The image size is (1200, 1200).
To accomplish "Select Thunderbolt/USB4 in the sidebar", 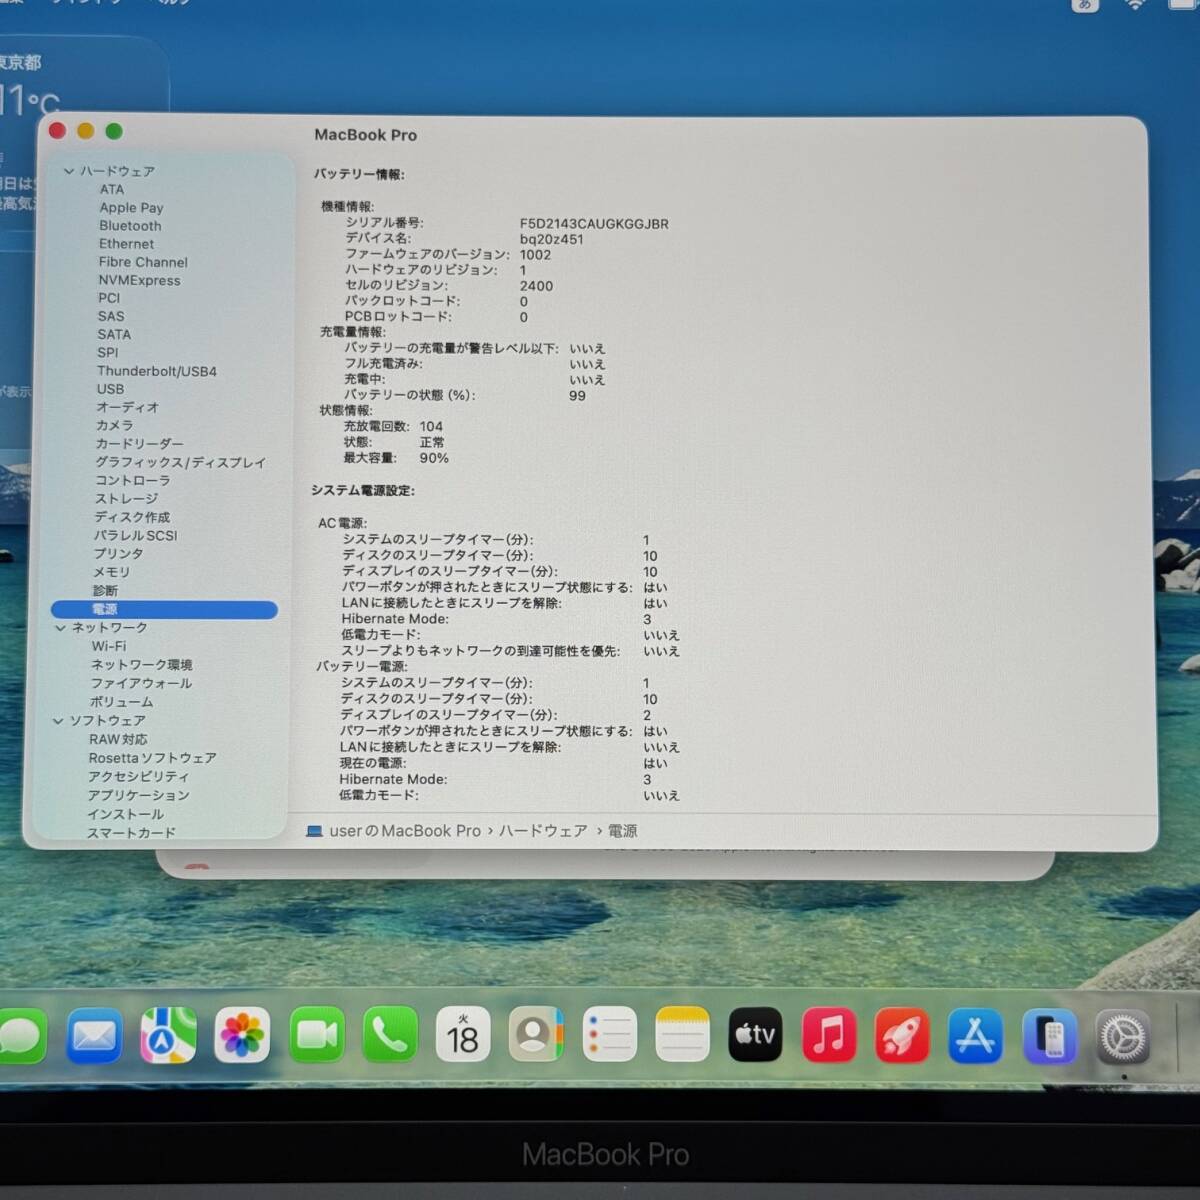I will click(x=159, y=371).
